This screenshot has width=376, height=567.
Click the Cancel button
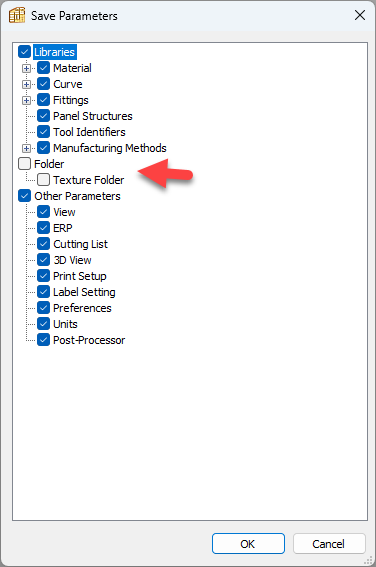(329, 543)
